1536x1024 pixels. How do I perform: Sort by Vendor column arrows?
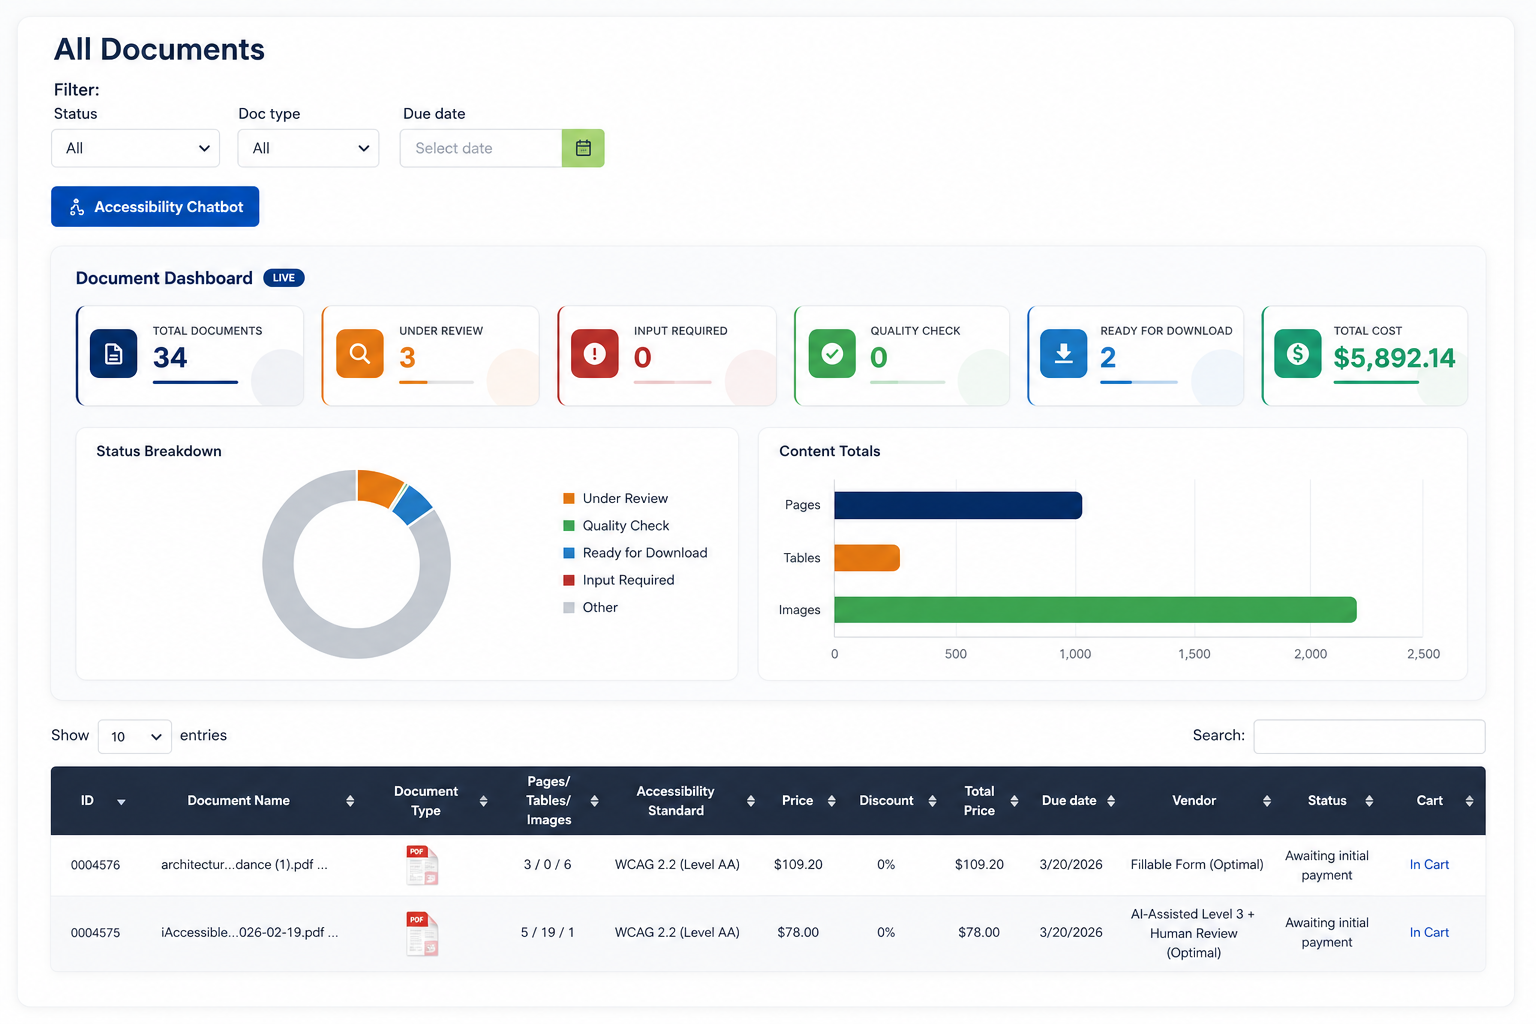1267,801
